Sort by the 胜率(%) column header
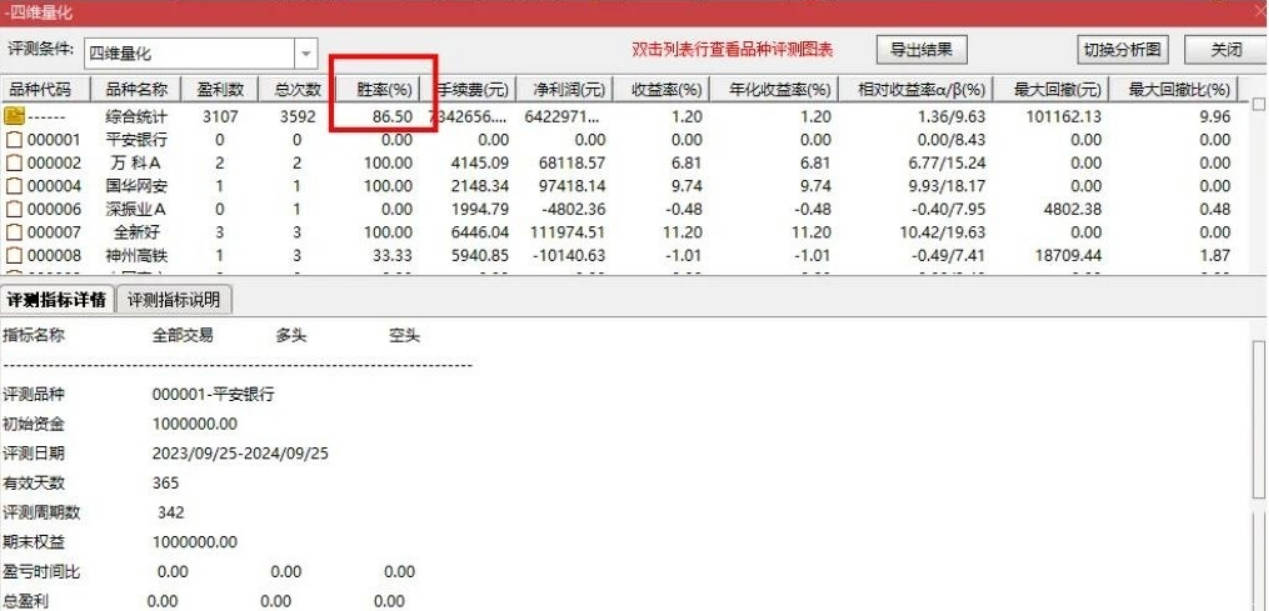The width and height of the screenshot is (1269, 611). [x=385, y=90]
